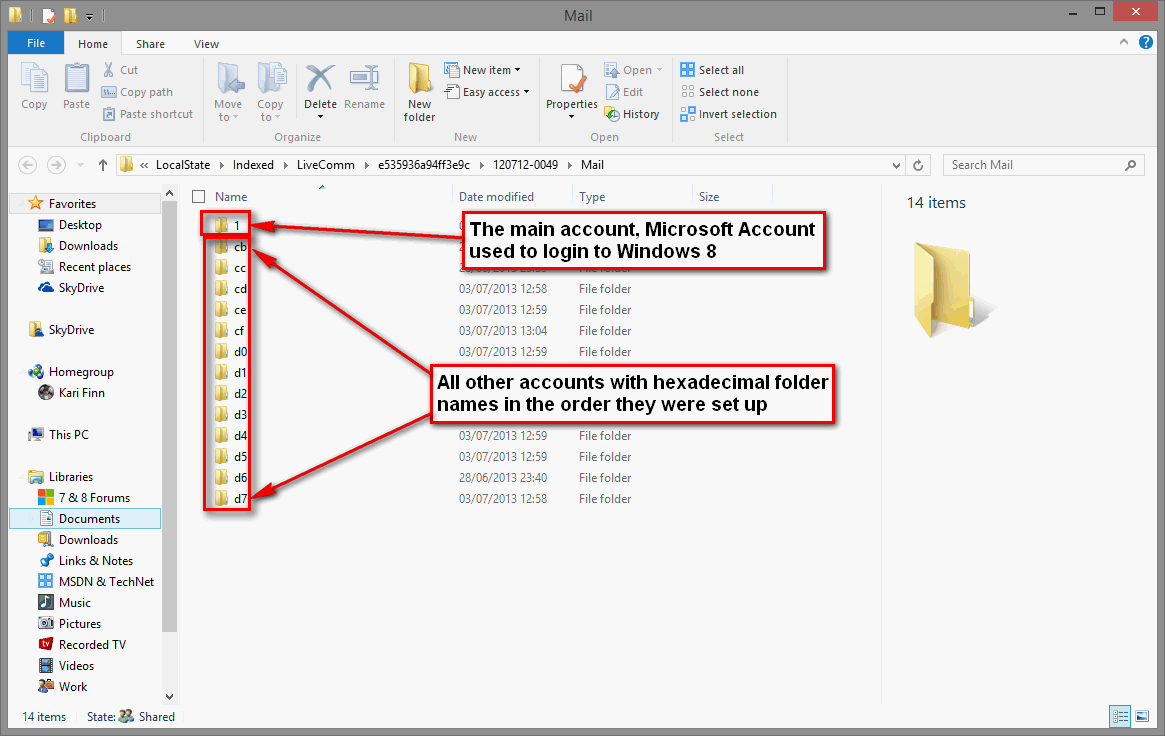Open SkyDrive under Favorites
The width and height of the screenshot is (1165, 736).
81,288
